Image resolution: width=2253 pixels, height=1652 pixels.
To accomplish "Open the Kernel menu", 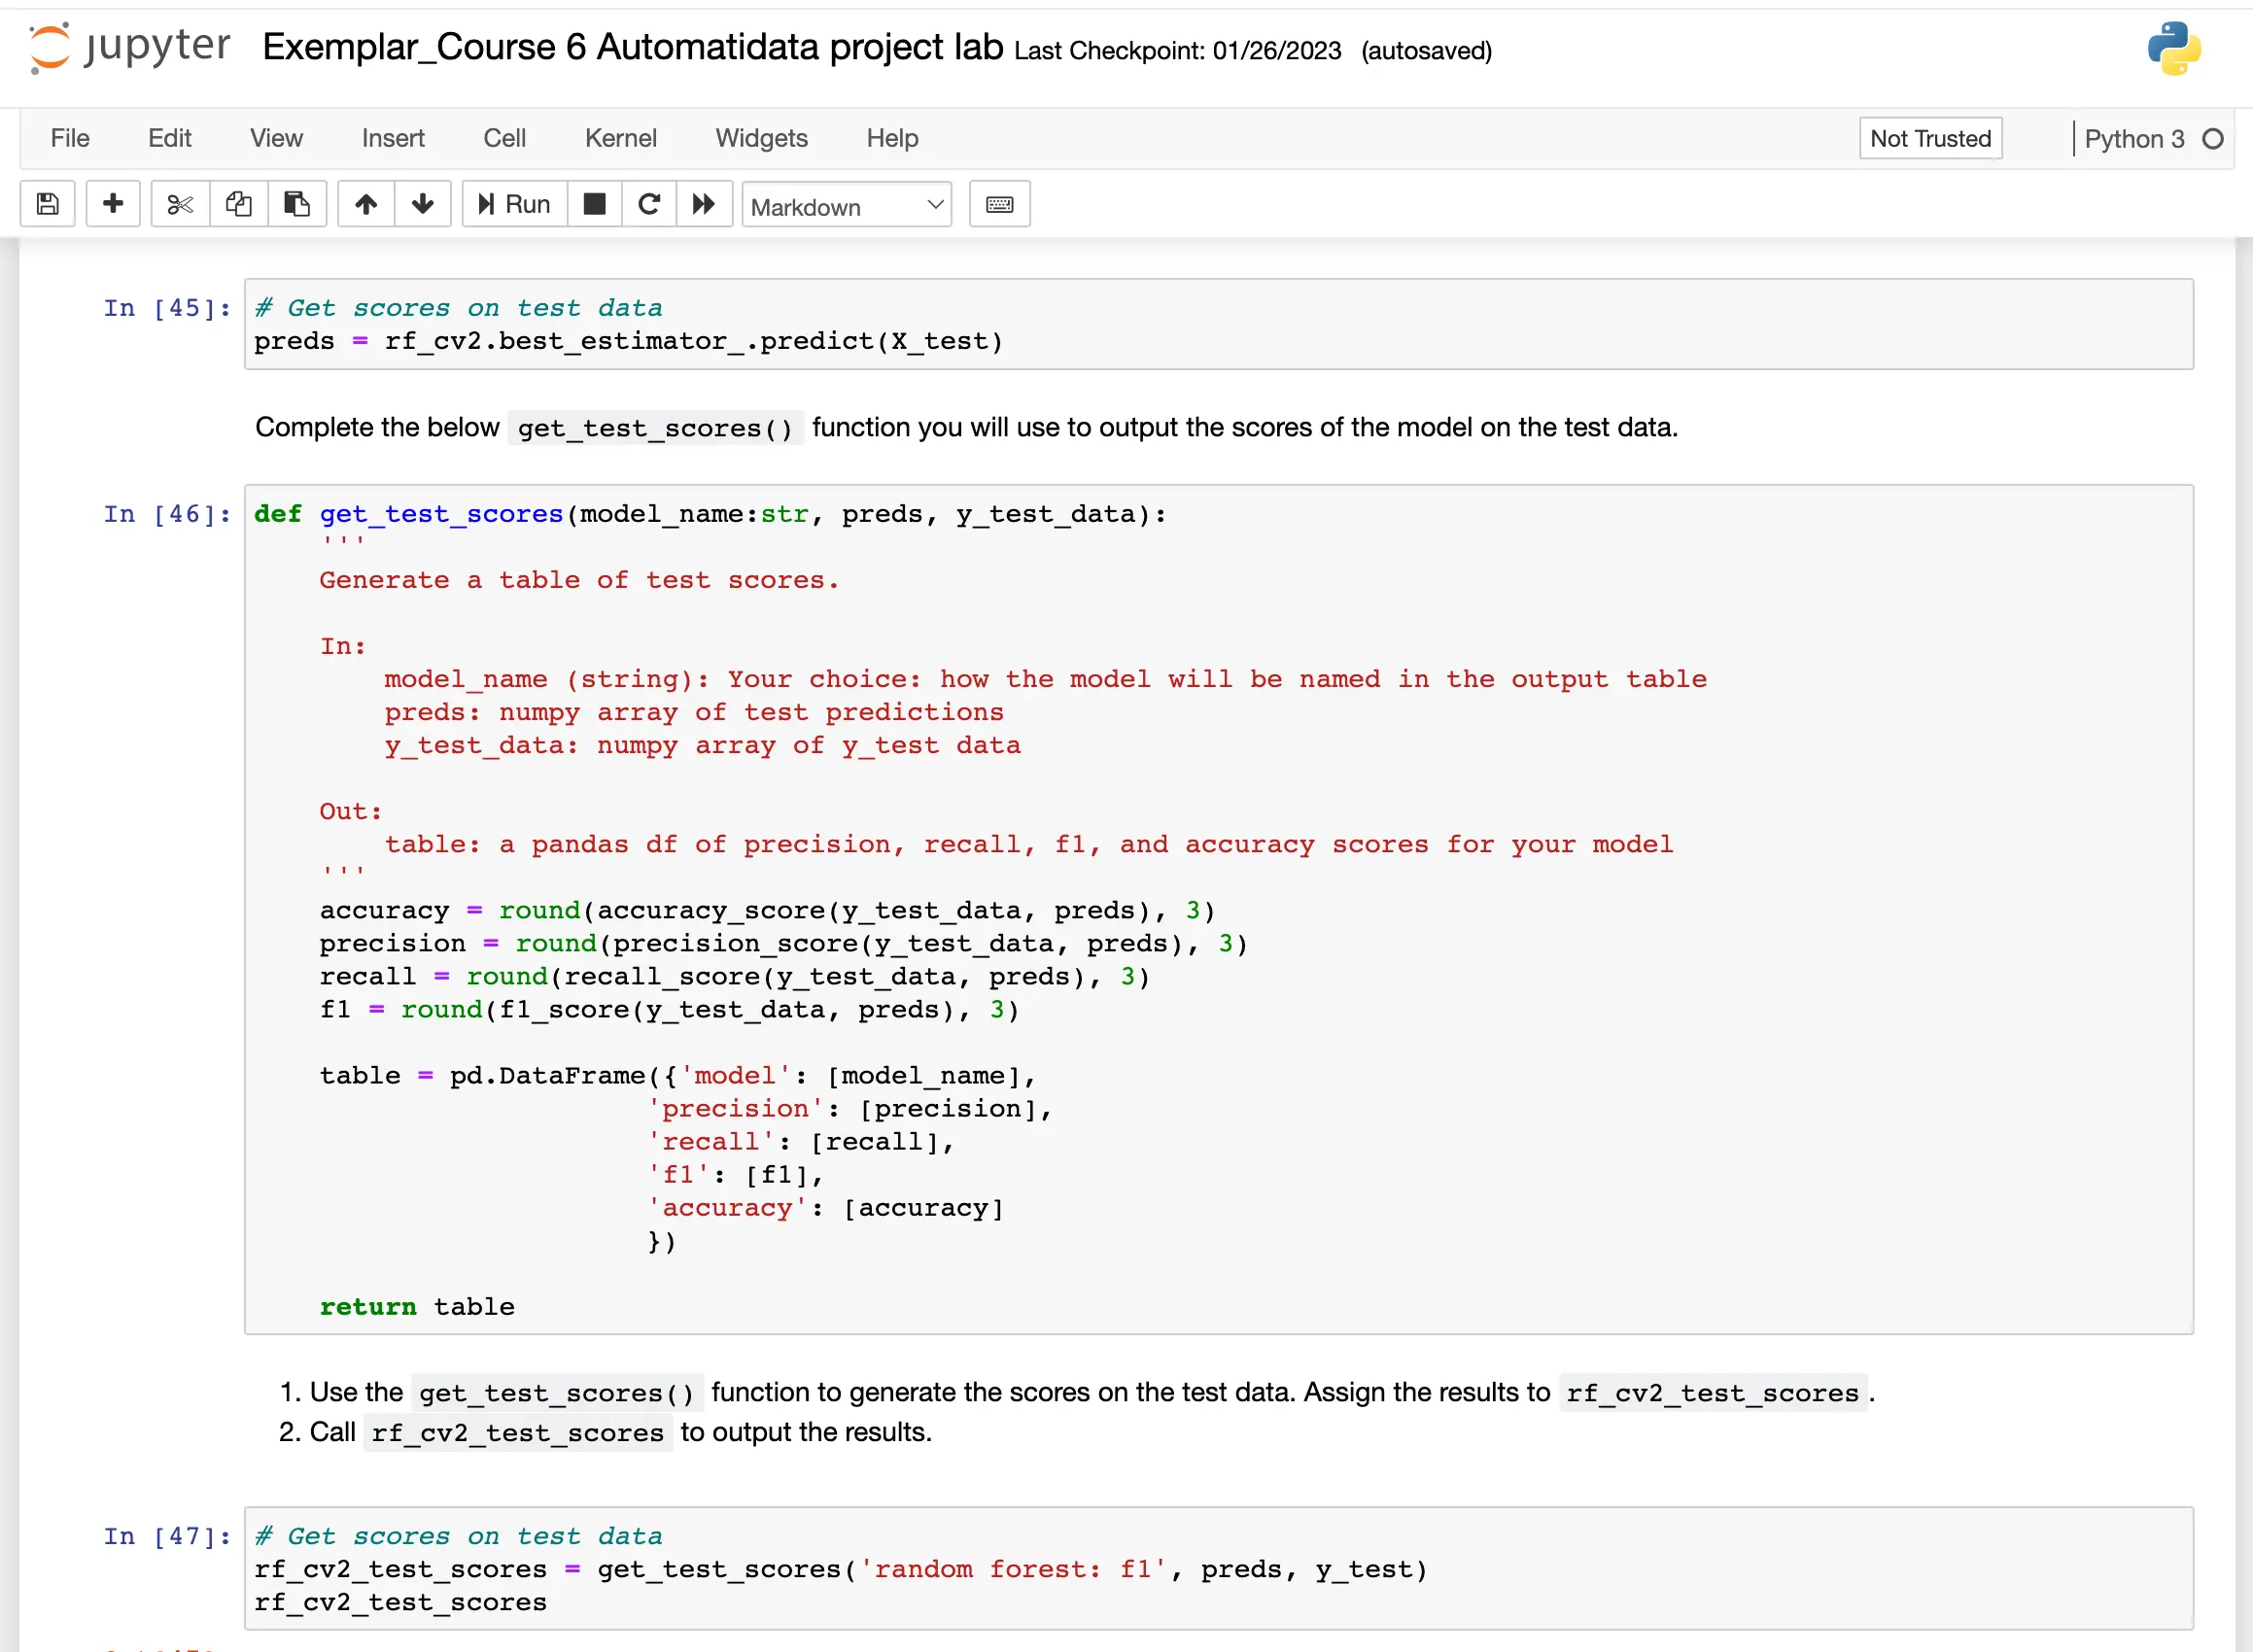I will tap(620, 138).
